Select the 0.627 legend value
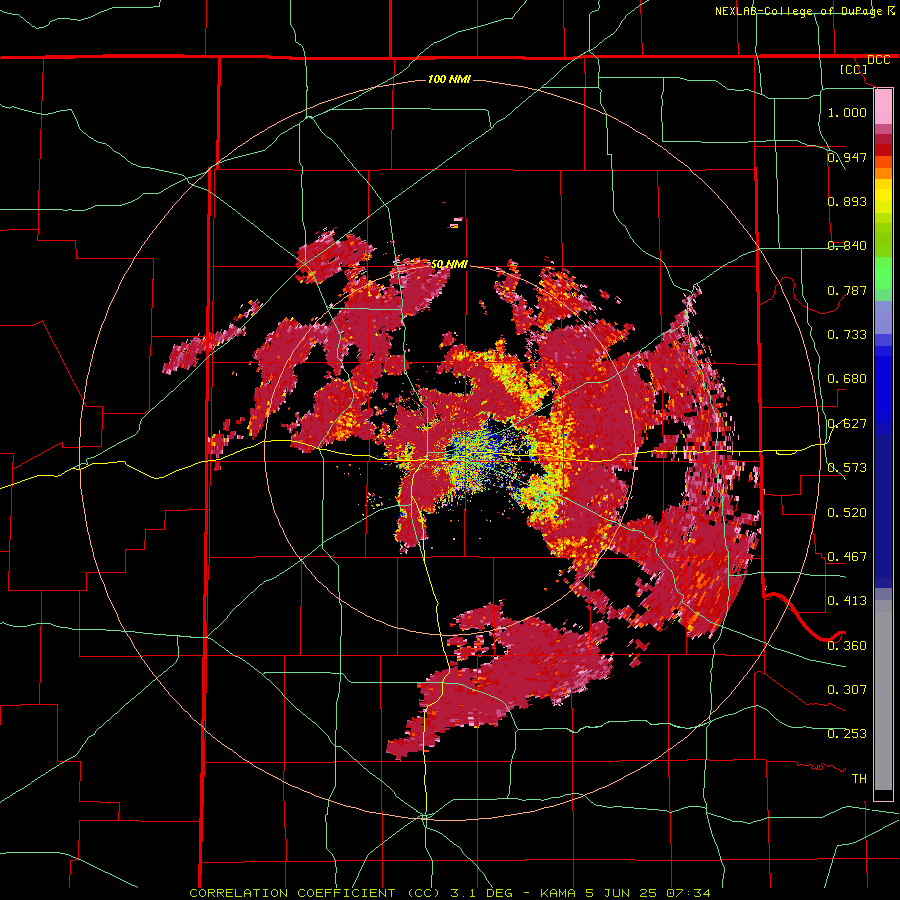The height and width of the screenshot is (900, 900). click(847, 423)
